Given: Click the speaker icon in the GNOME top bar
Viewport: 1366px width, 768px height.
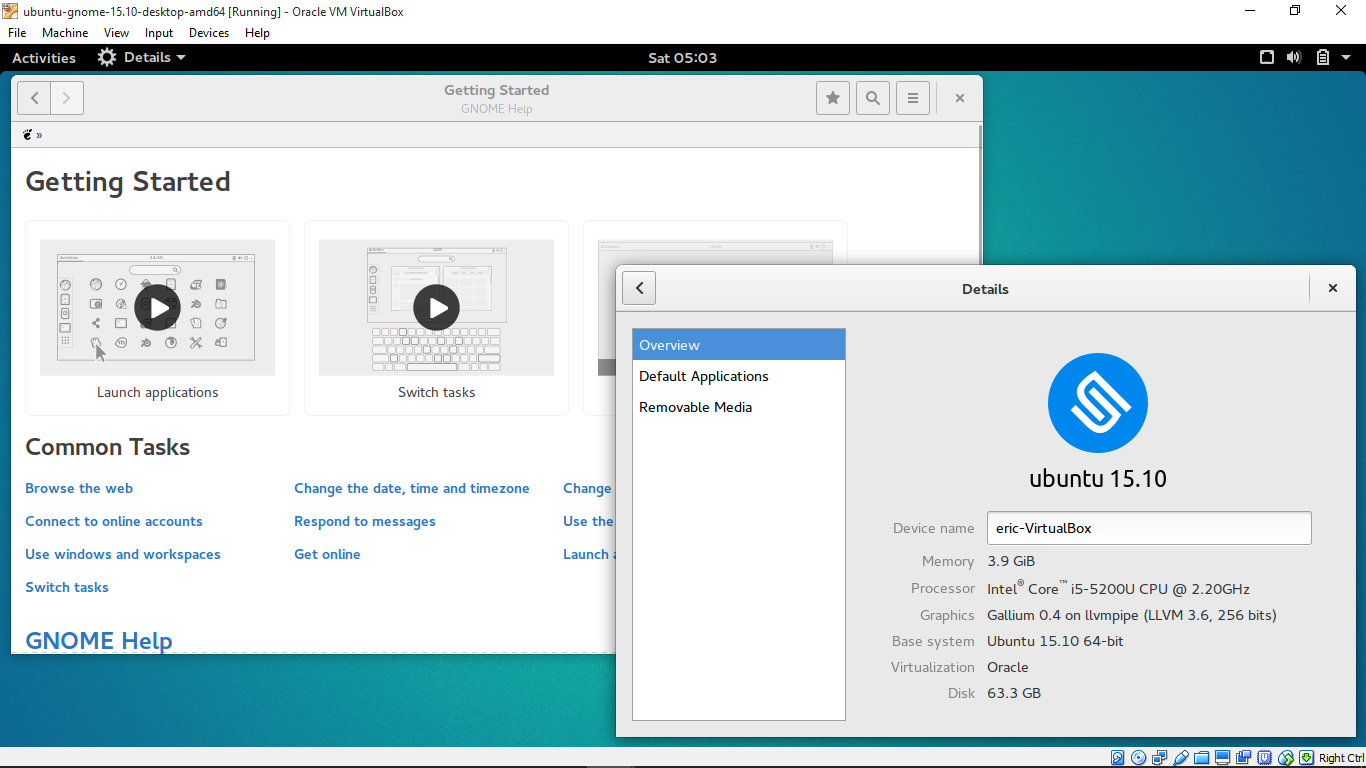Looking at the screenshot, I should tap(1293, 57).
